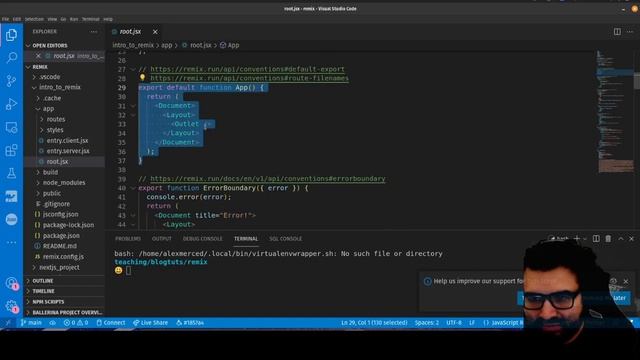Open editor More Actions menu

tap(630, 32)
